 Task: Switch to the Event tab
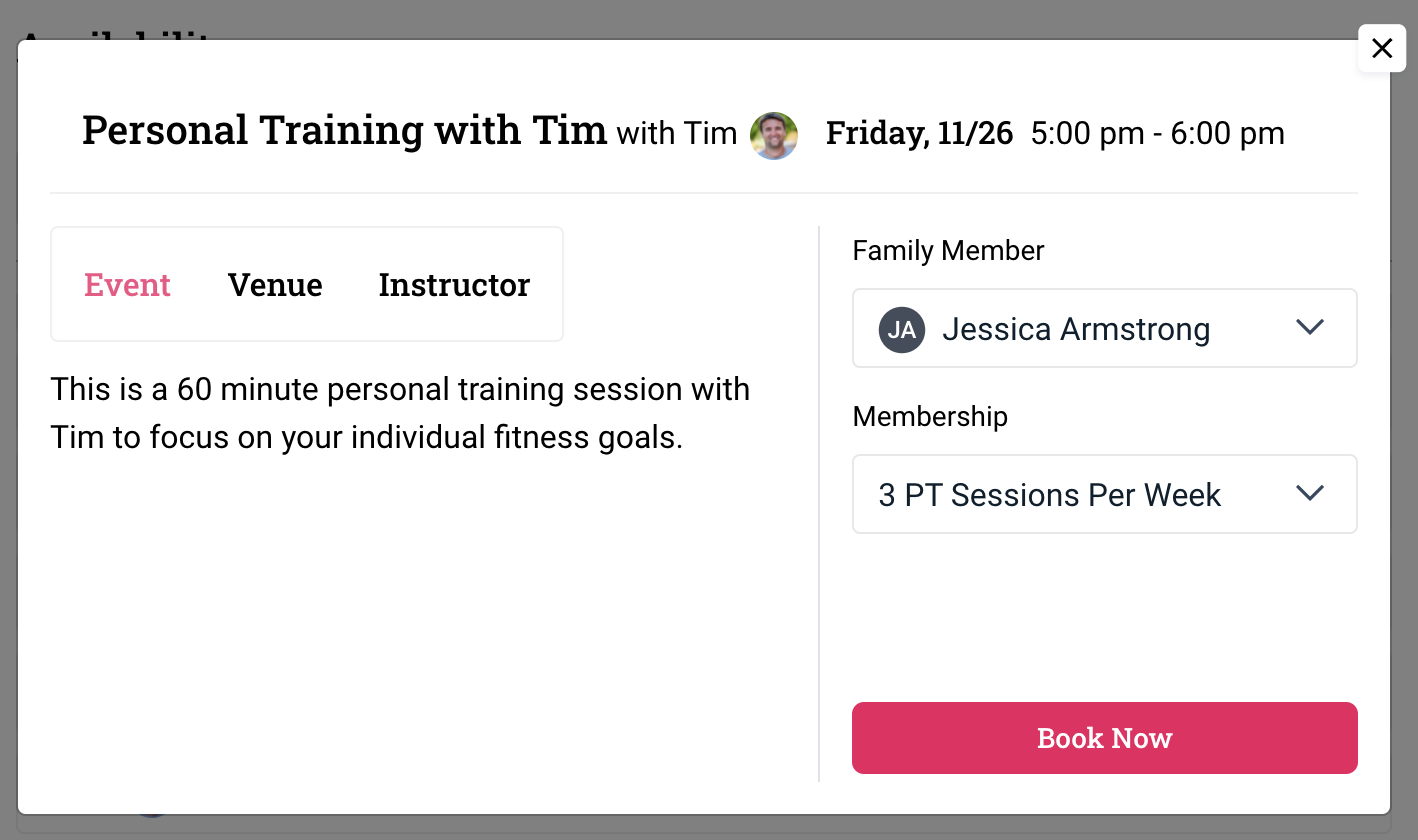[x=127, y=285]
